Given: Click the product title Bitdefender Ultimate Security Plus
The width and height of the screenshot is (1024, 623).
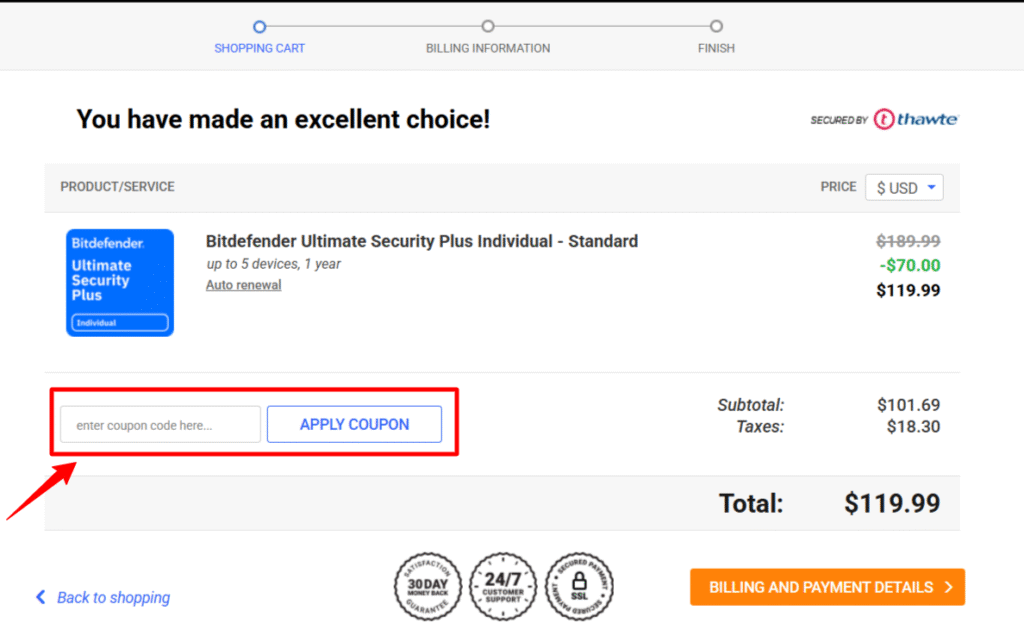Looking at the screenshot, I should tap(421, 241).
